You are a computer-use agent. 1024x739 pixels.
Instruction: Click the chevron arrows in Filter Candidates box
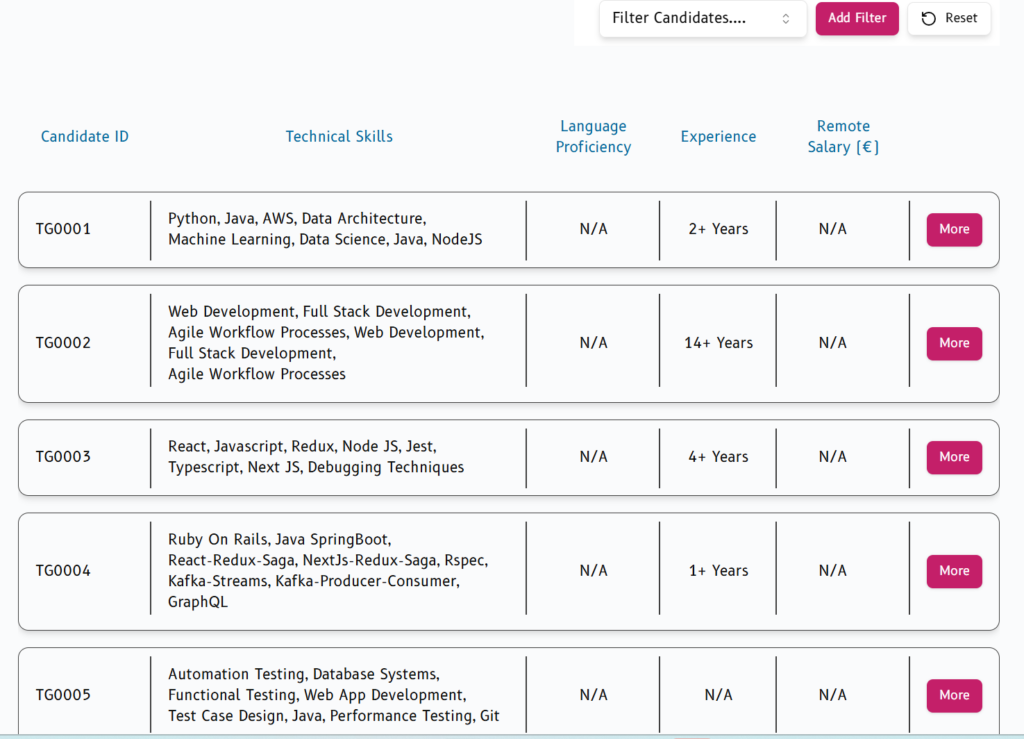tap(786, 19)
